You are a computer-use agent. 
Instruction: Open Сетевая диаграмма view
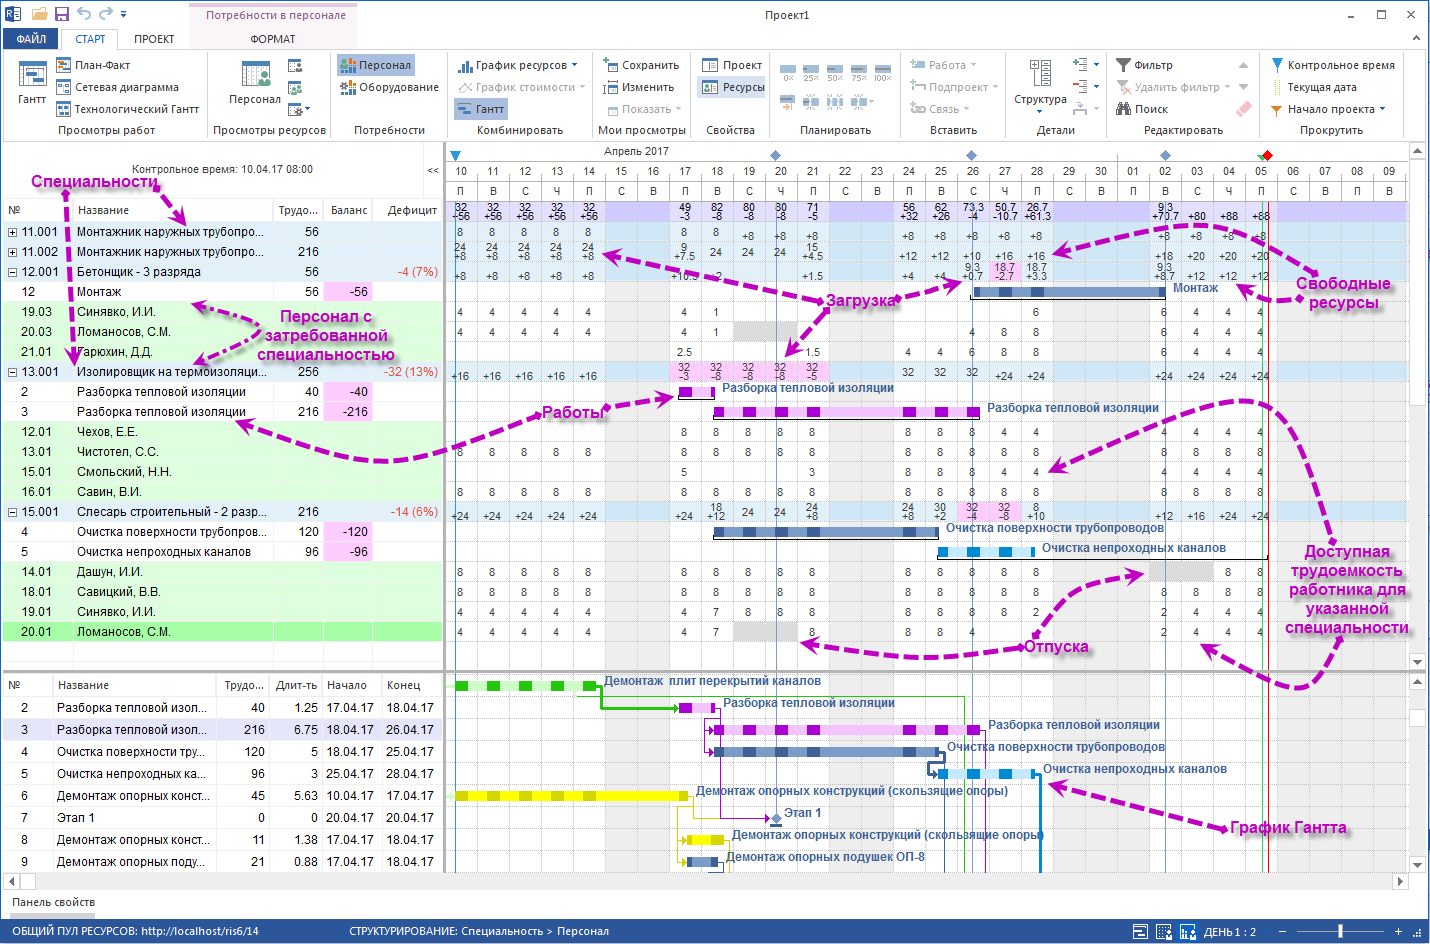[117, 87]
